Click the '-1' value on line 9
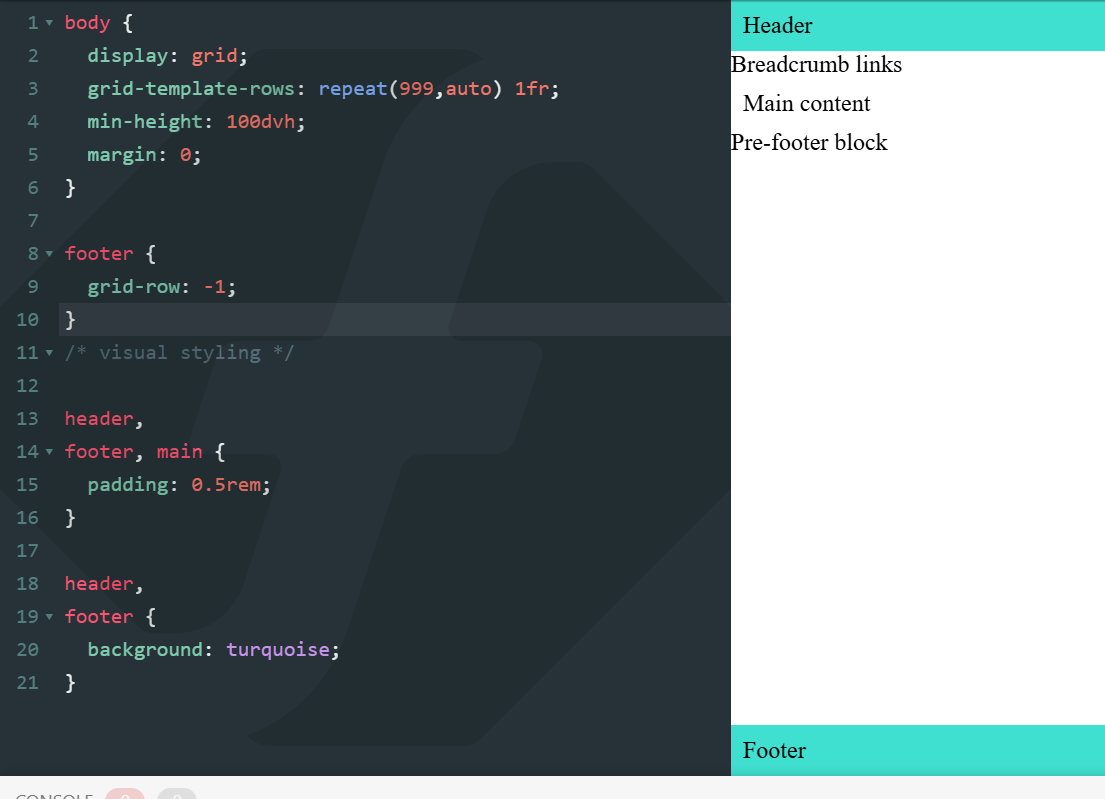1105x799 pixels. click(214, 287)
